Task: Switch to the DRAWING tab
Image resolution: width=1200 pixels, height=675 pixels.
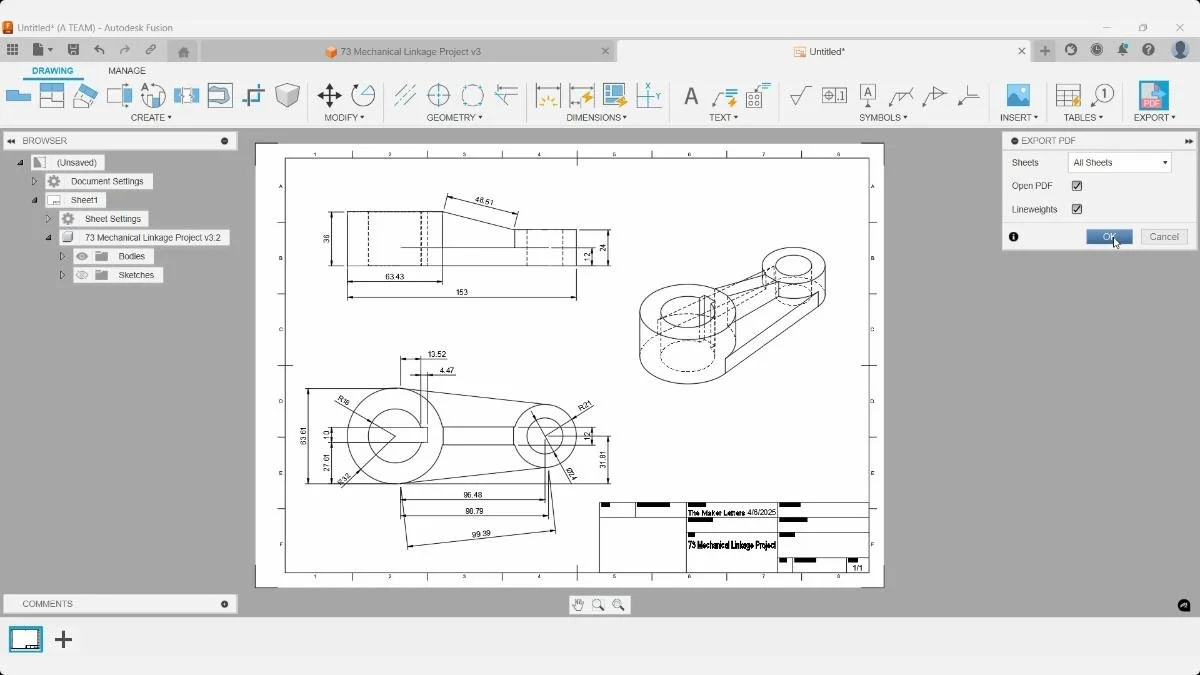Action: pos(52,71)
